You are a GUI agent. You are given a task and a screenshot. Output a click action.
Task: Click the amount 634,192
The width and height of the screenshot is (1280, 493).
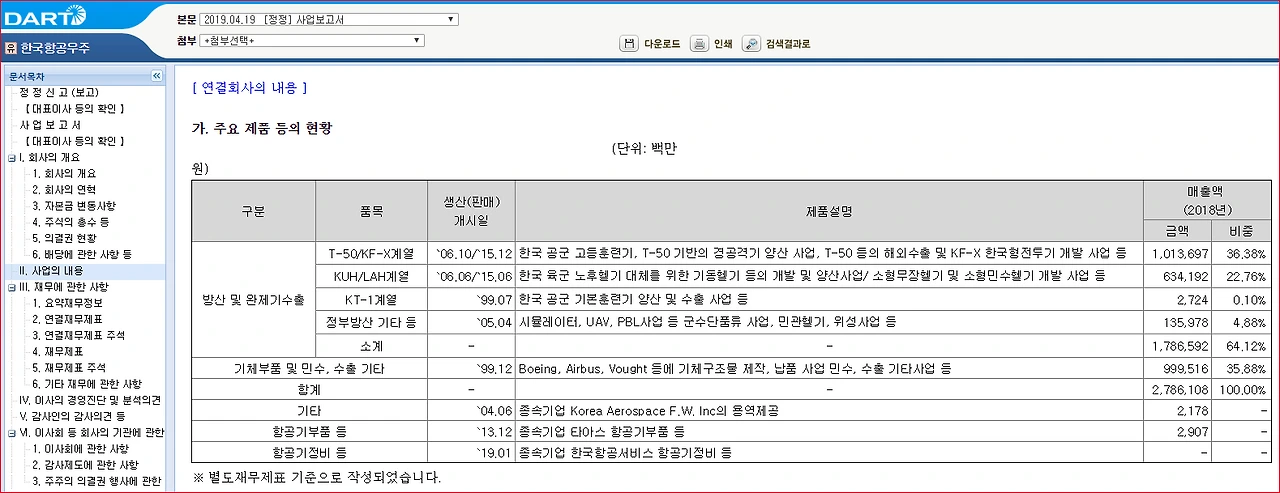tap(1186, 276)
